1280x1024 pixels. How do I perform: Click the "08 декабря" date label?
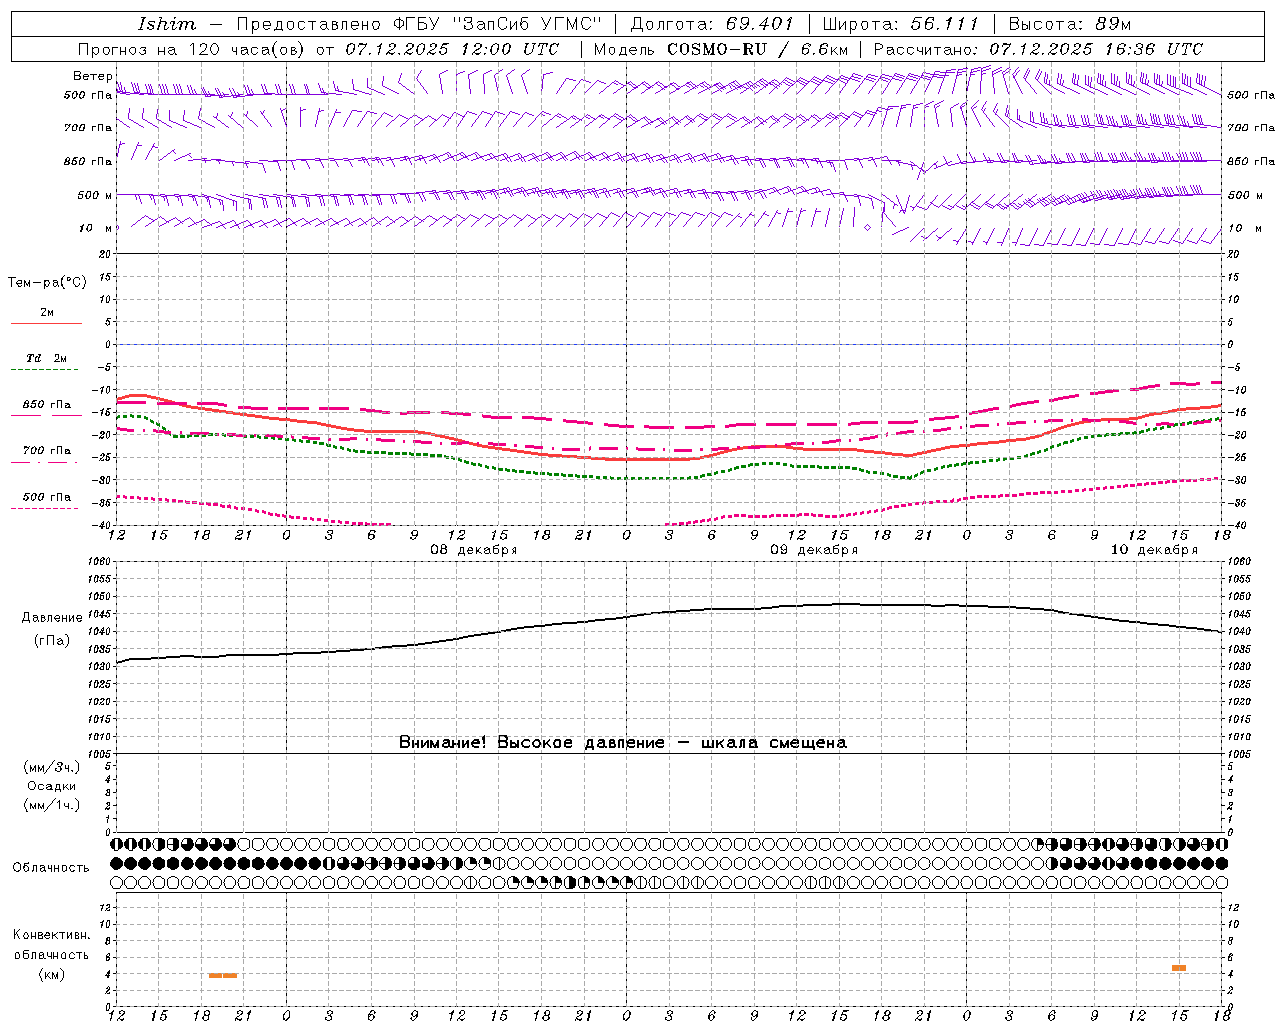pos(474,550)
